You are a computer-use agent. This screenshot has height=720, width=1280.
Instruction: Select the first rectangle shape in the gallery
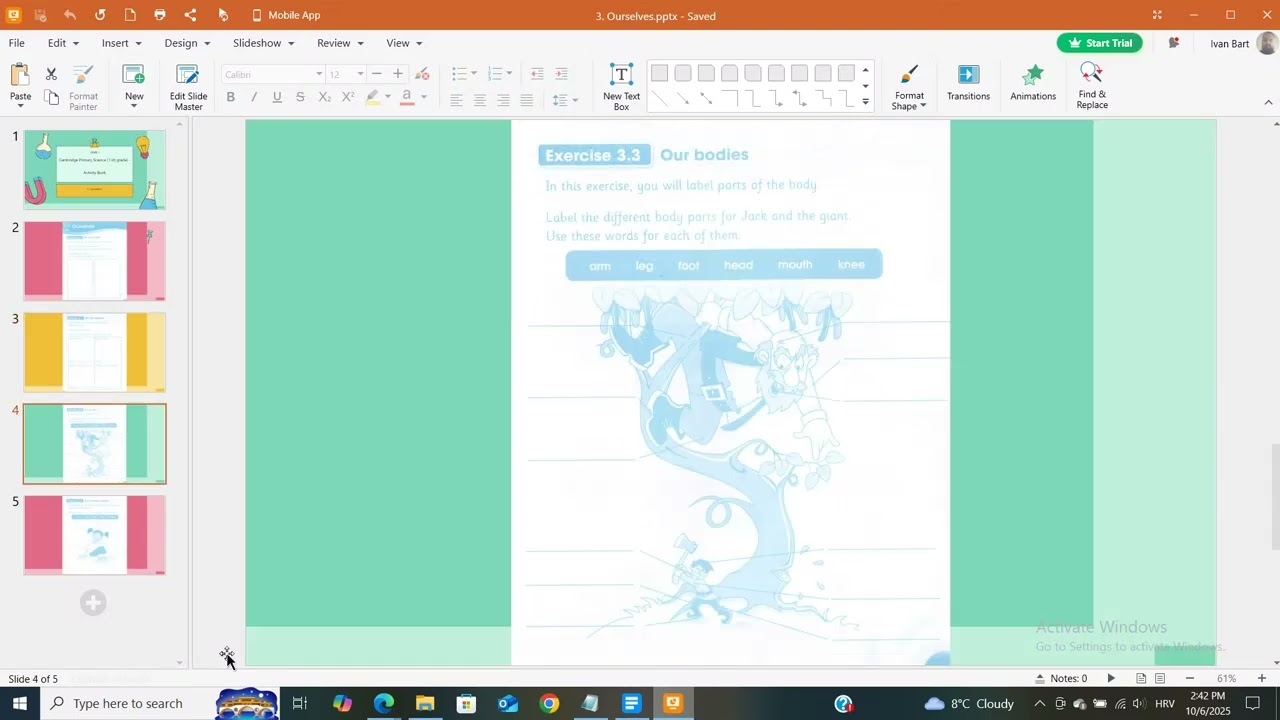tap(659, 73)
